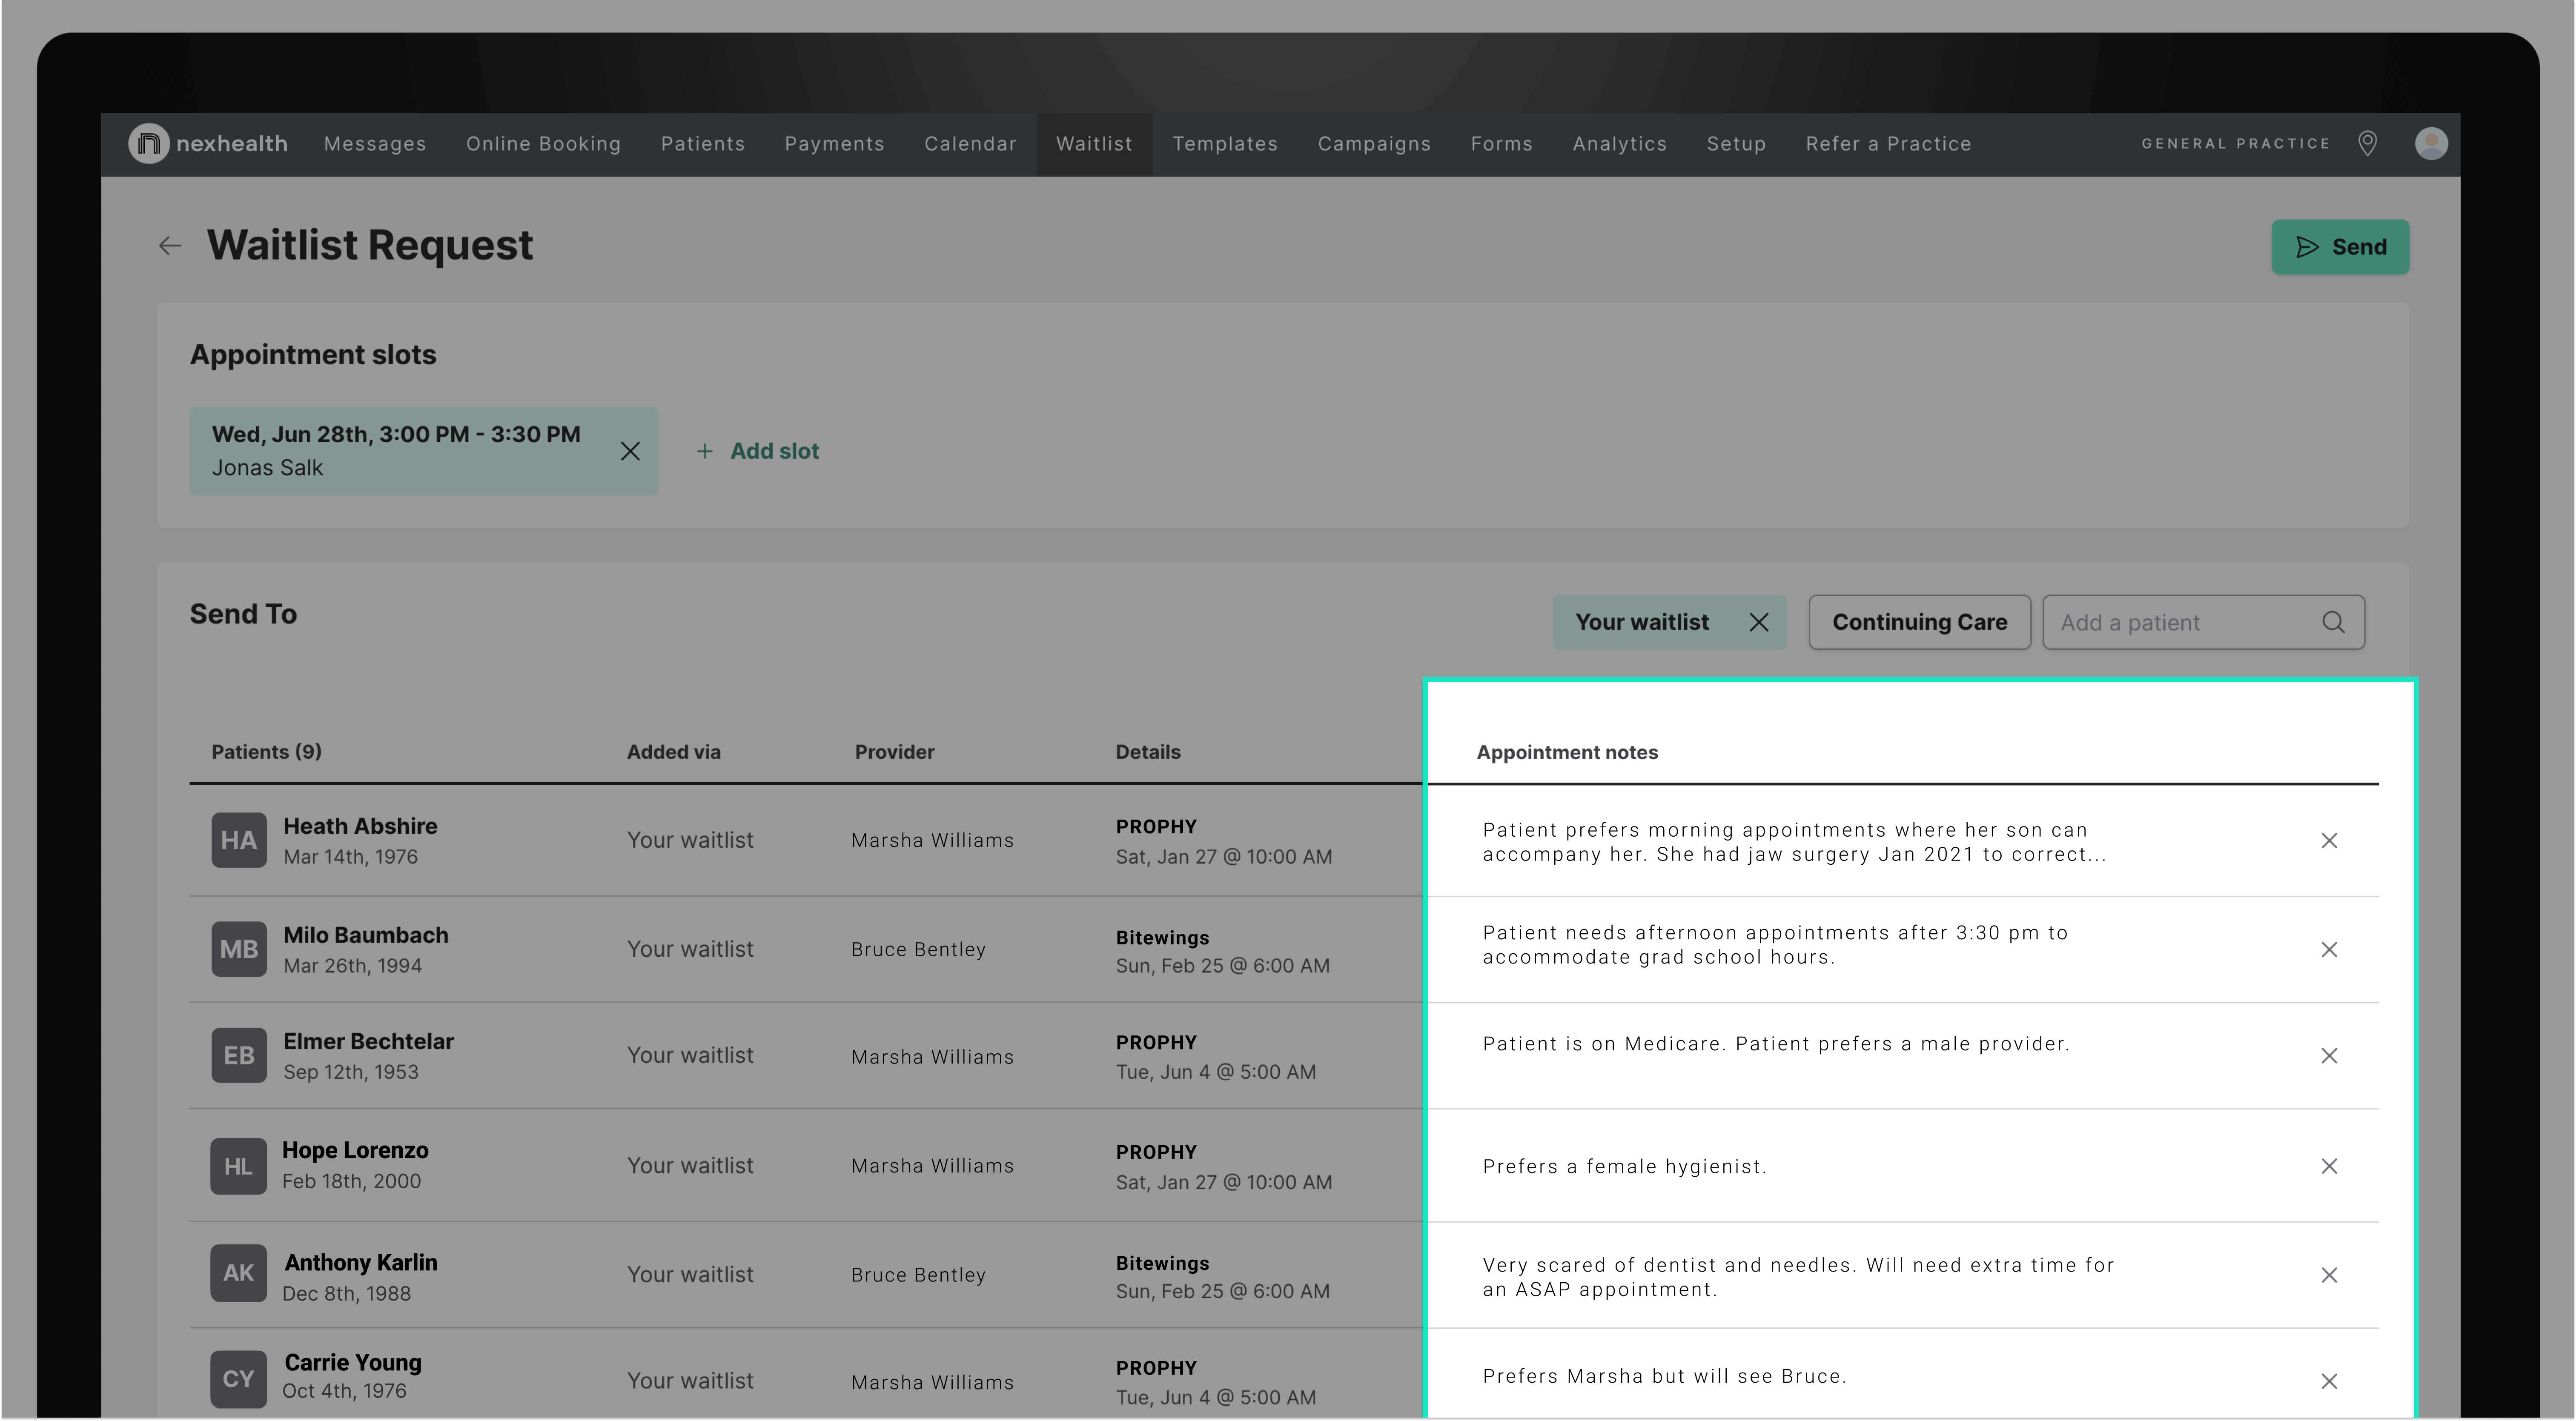Go to the Templates tab

(1225, 144)
